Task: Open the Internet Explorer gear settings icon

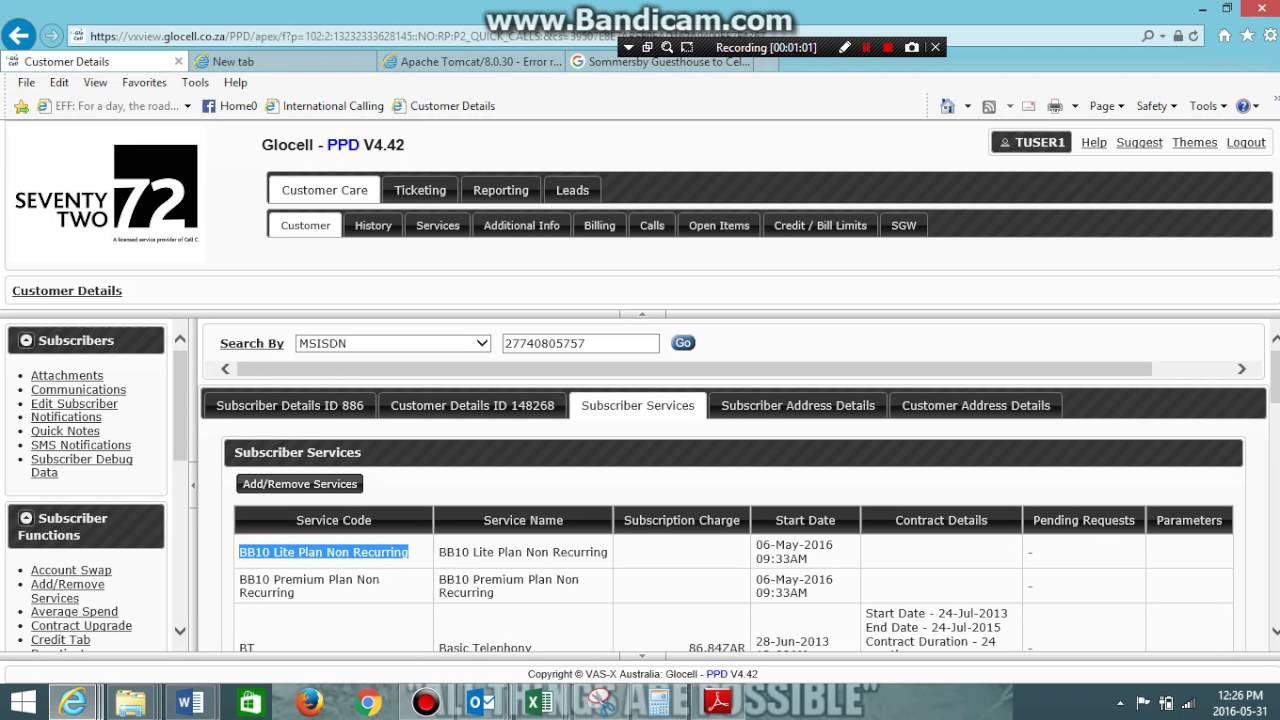Action: 1268,36
